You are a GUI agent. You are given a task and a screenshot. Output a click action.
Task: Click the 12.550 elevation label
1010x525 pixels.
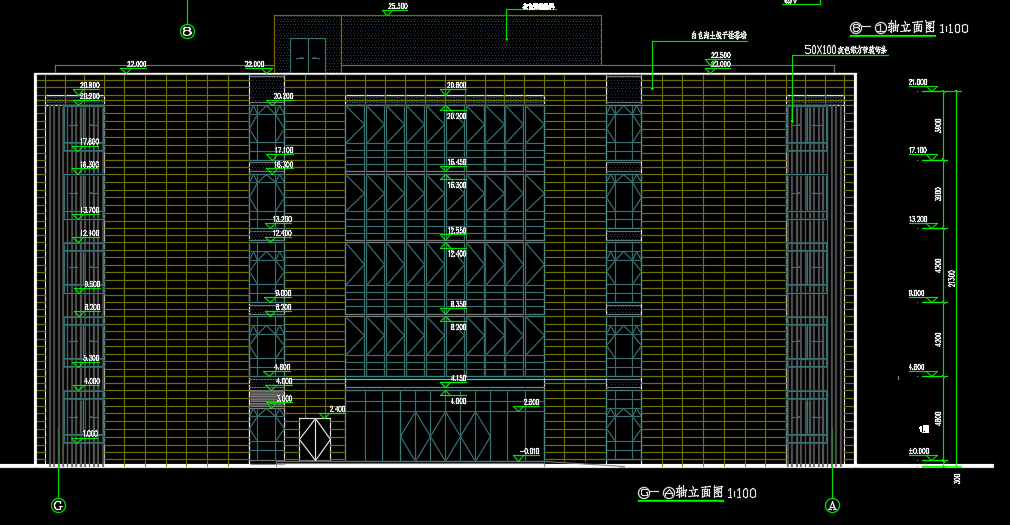(457, 231)
